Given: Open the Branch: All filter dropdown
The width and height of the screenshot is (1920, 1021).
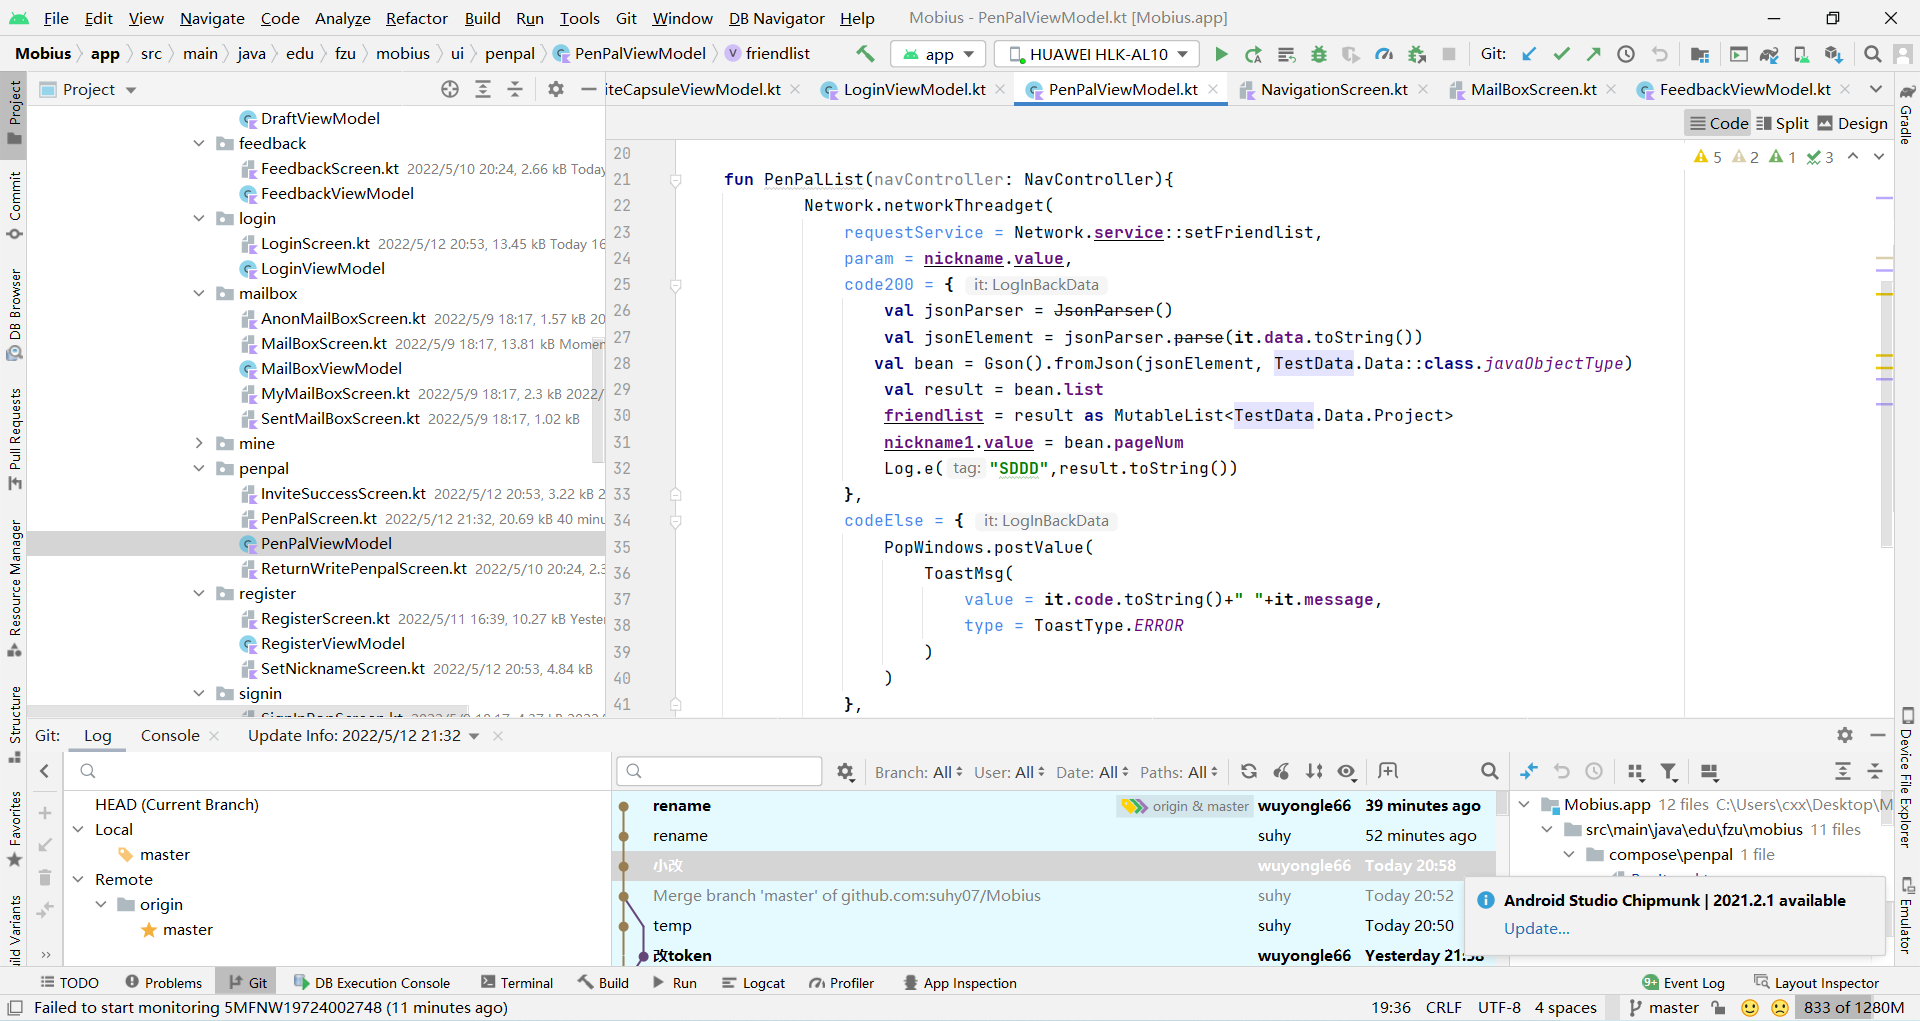Looking at the screenshot, I should click(918, 772).
